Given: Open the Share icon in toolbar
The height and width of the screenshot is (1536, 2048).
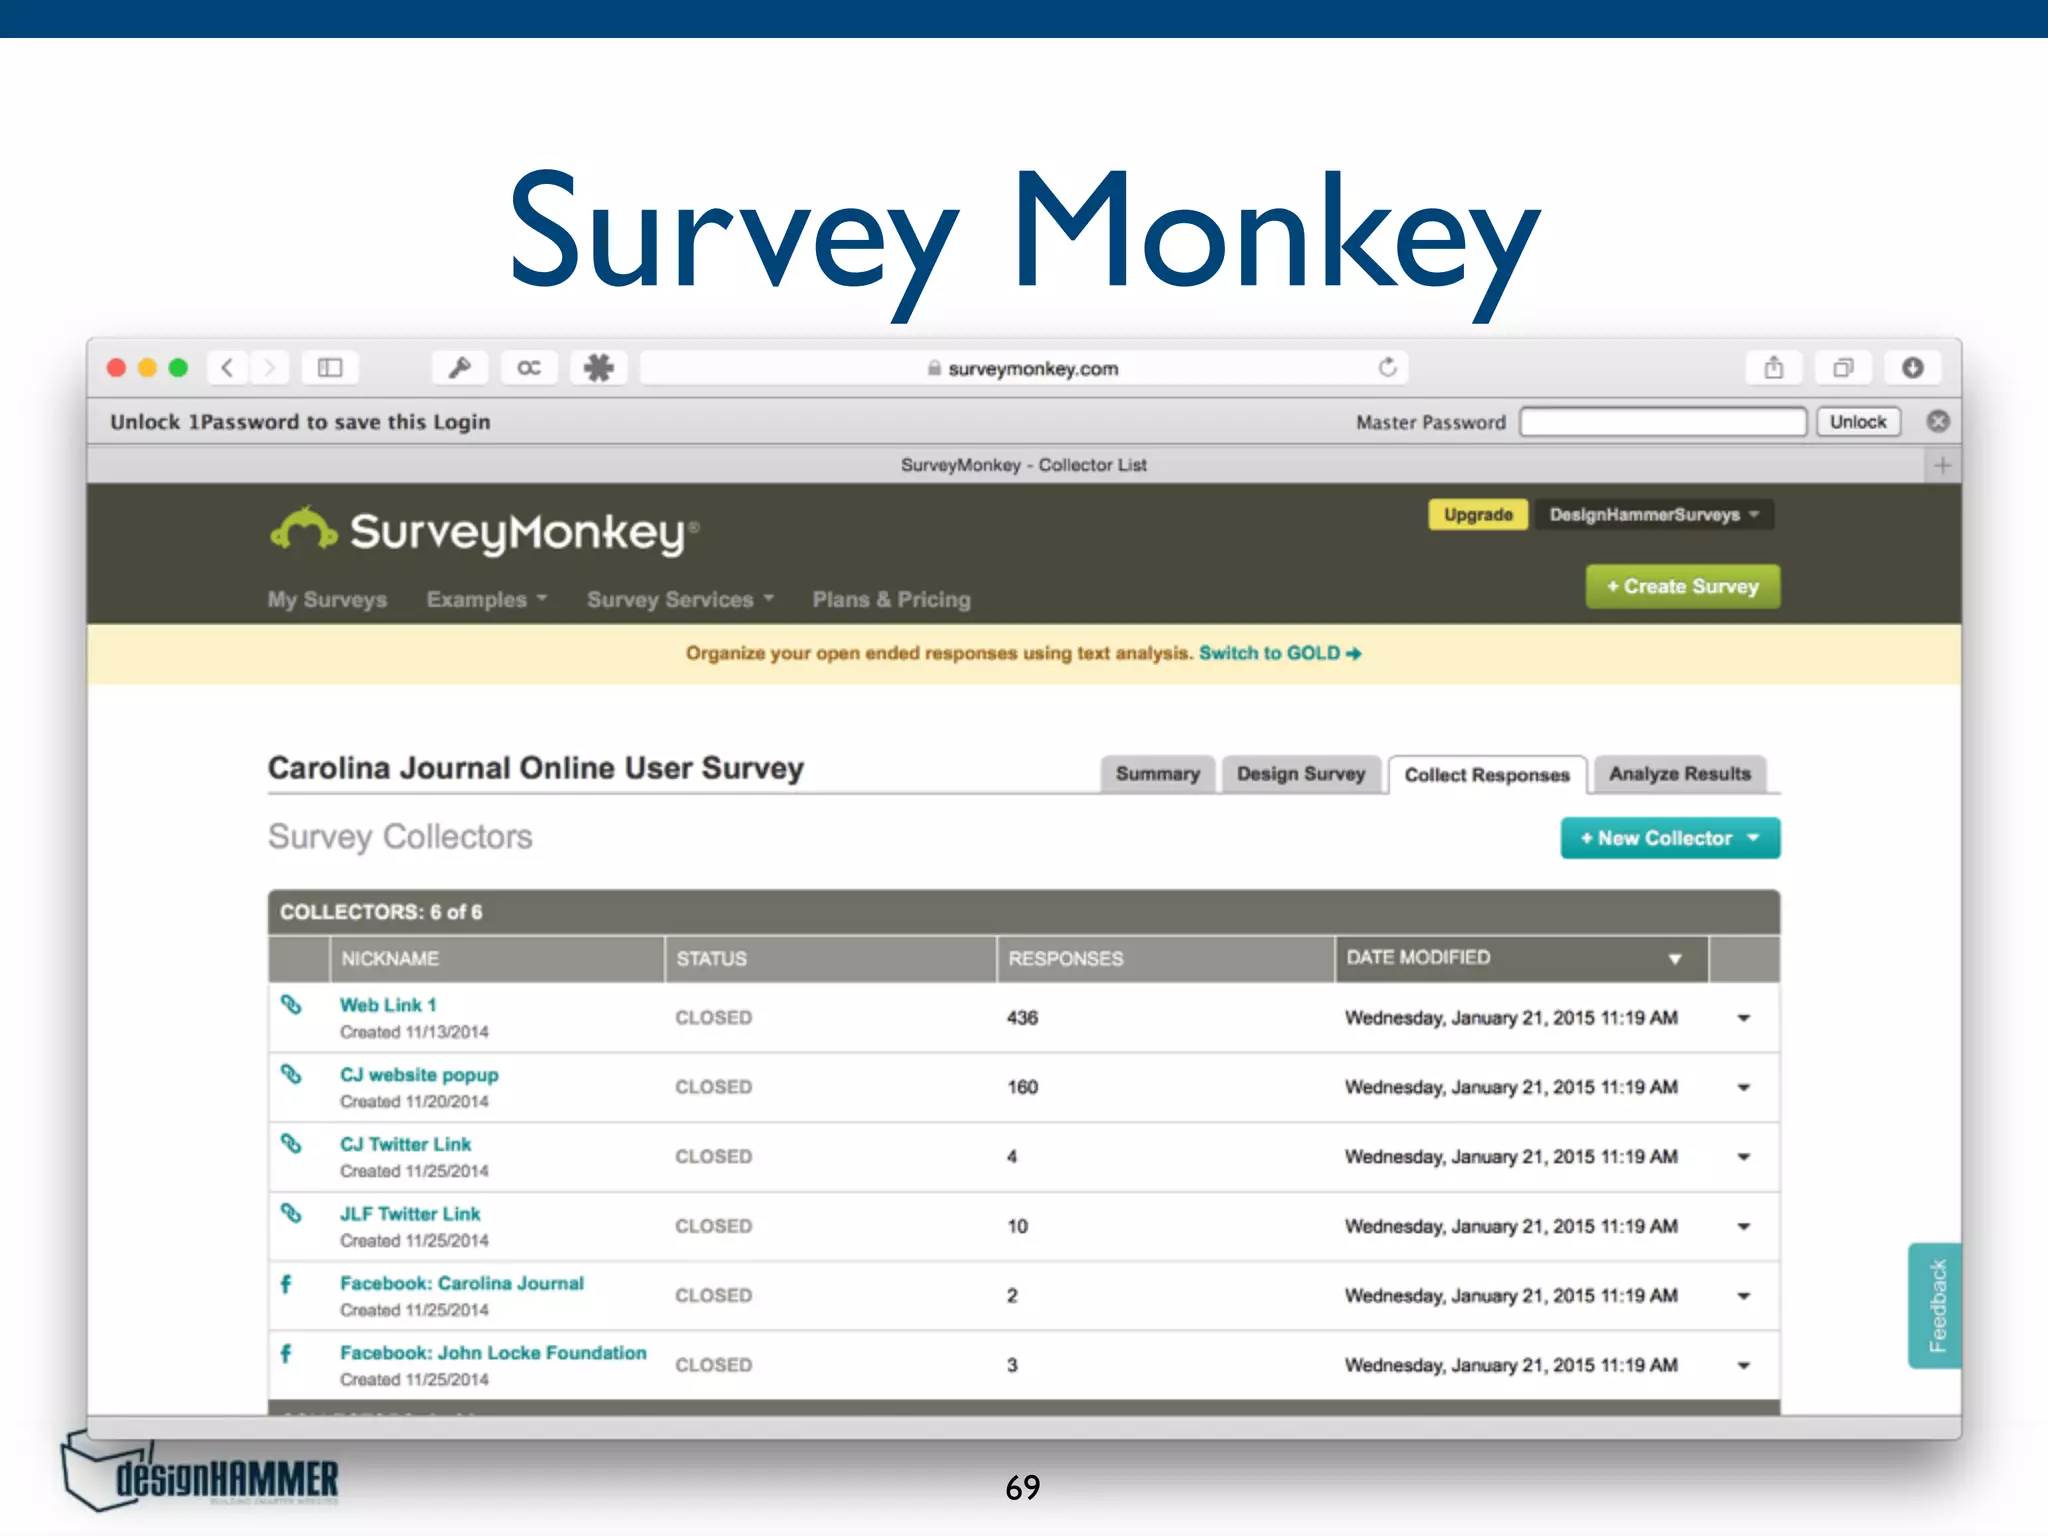Looking at the screenshot, I should coord(1774,368).
